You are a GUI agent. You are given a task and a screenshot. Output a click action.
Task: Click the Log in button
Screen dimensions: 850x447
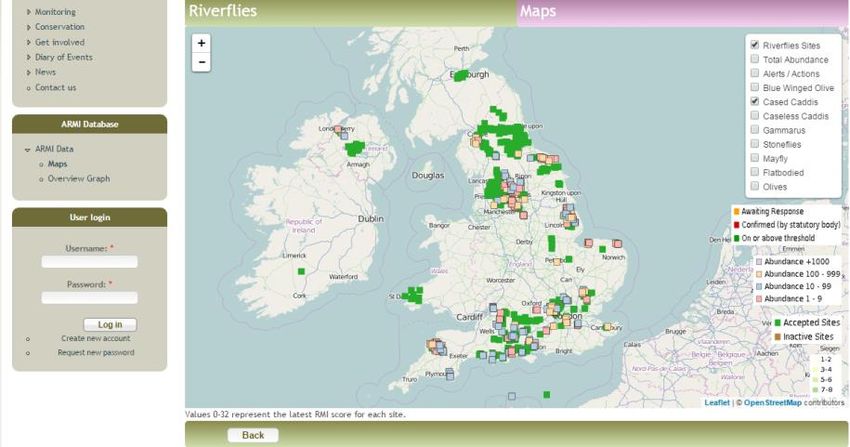[110, 325]
